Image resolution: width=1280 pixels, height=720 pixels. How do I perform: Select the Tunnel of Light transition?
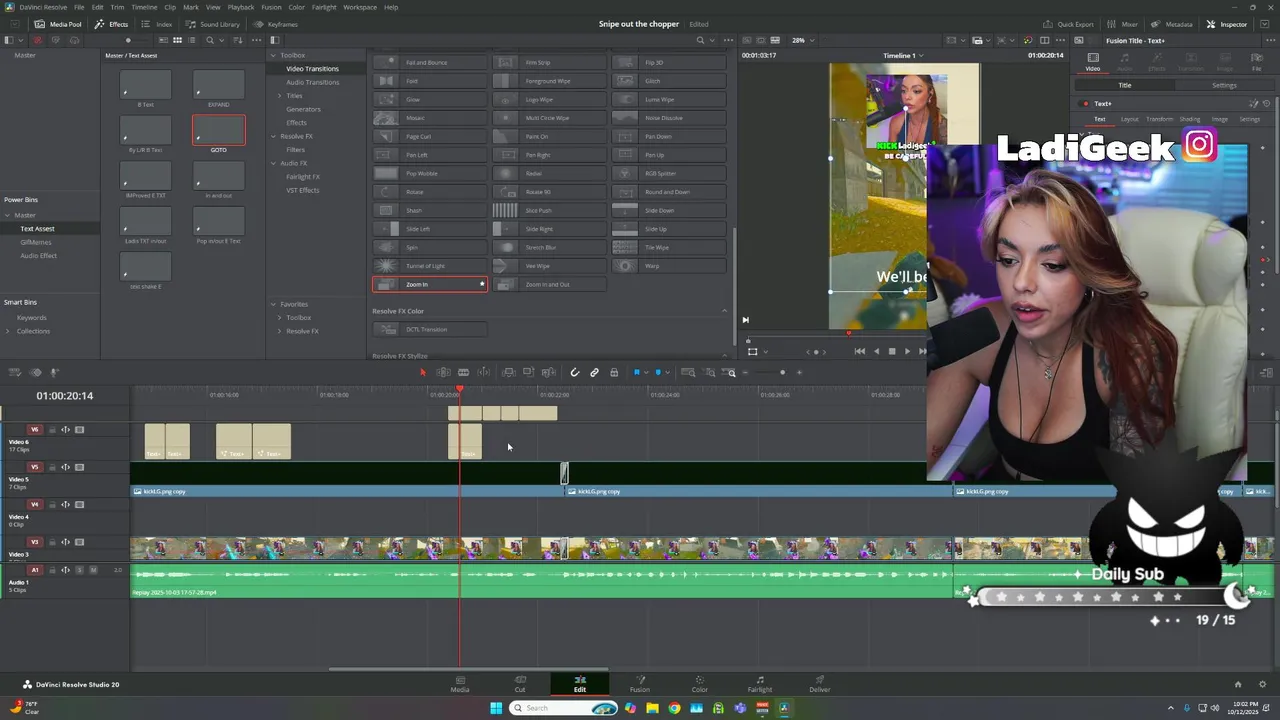(430, 266)
